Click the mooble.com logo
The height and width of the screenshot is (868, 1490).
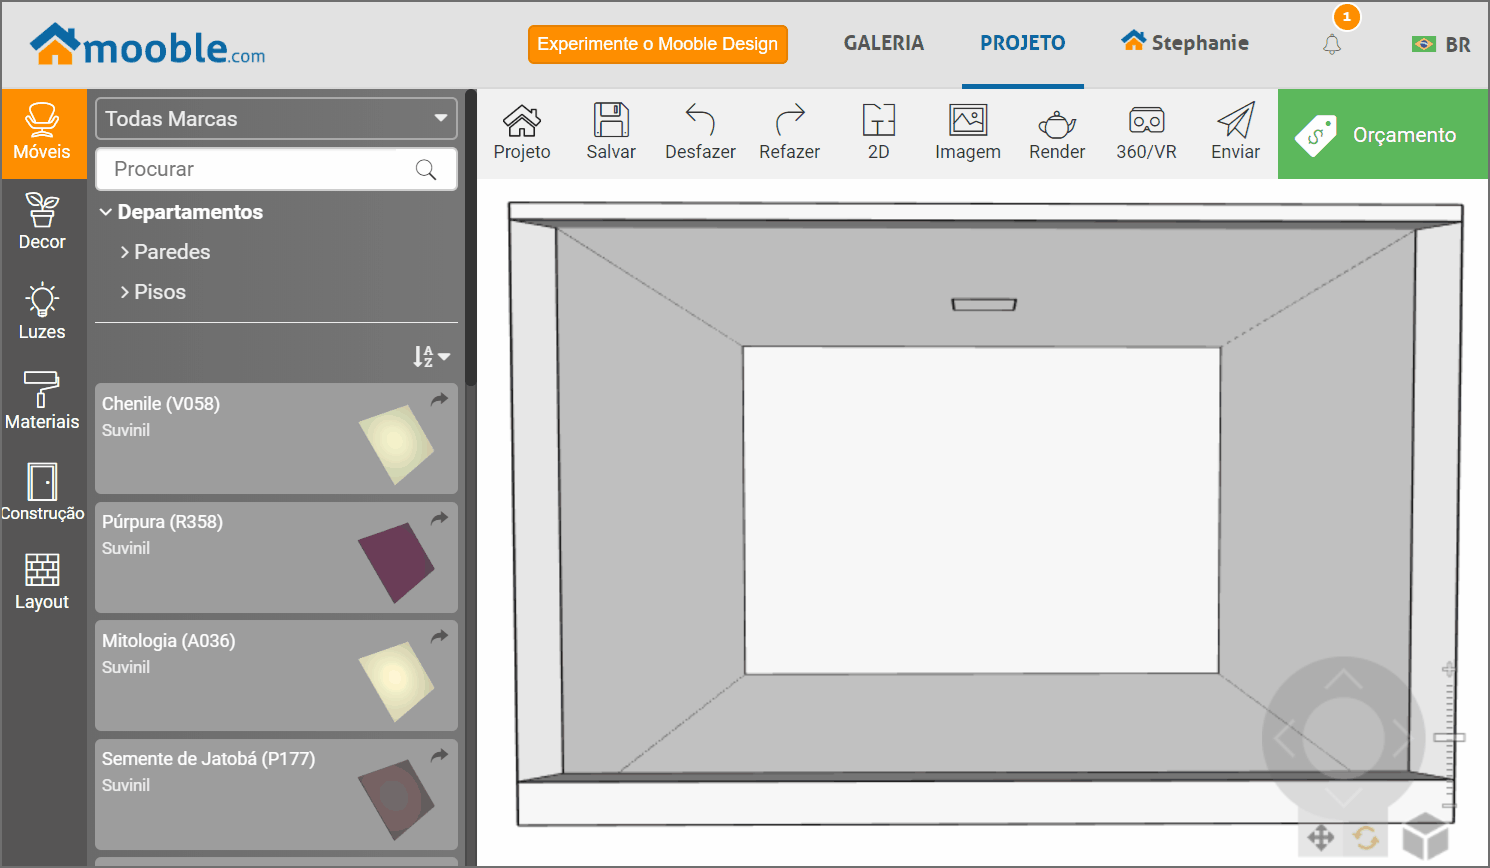coord(148,45)
